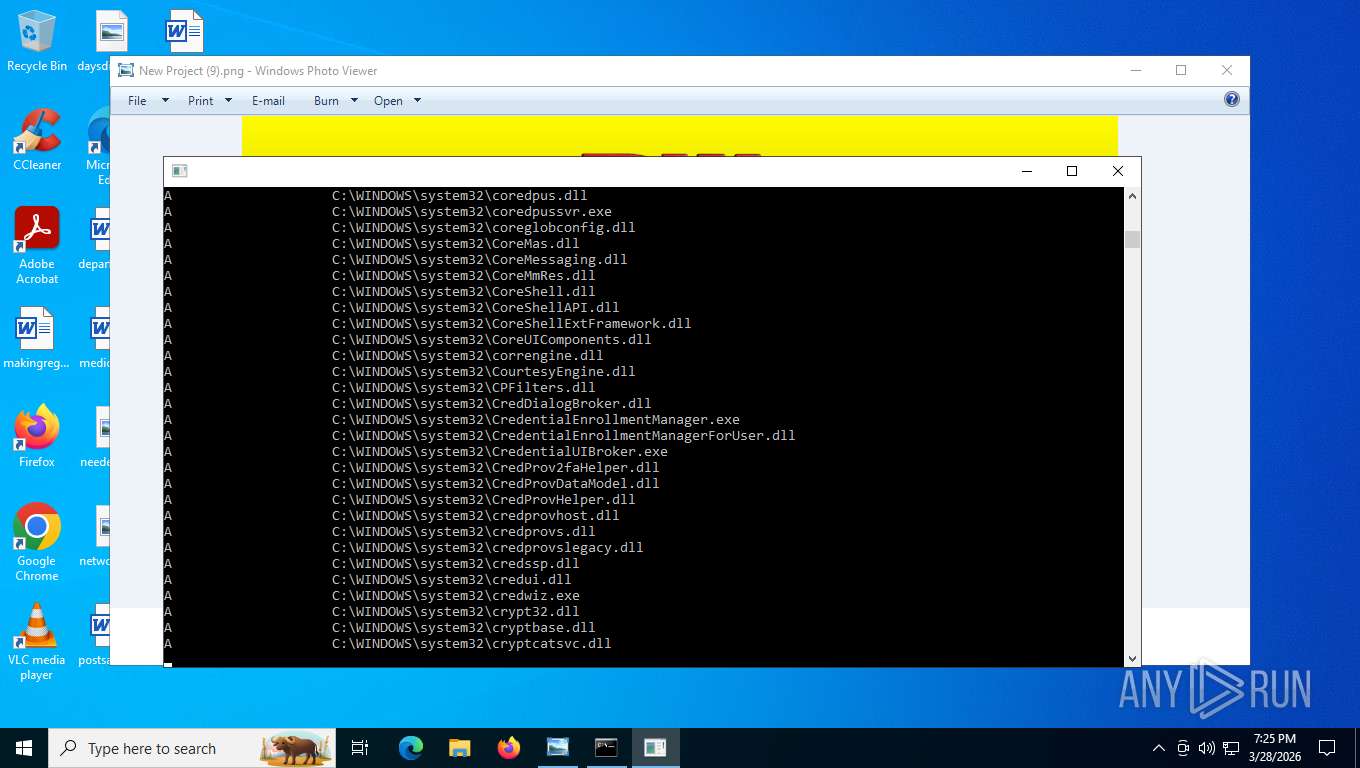
Task: Open the Burn menu in Photo Viewer
Action: click(326, 101)
